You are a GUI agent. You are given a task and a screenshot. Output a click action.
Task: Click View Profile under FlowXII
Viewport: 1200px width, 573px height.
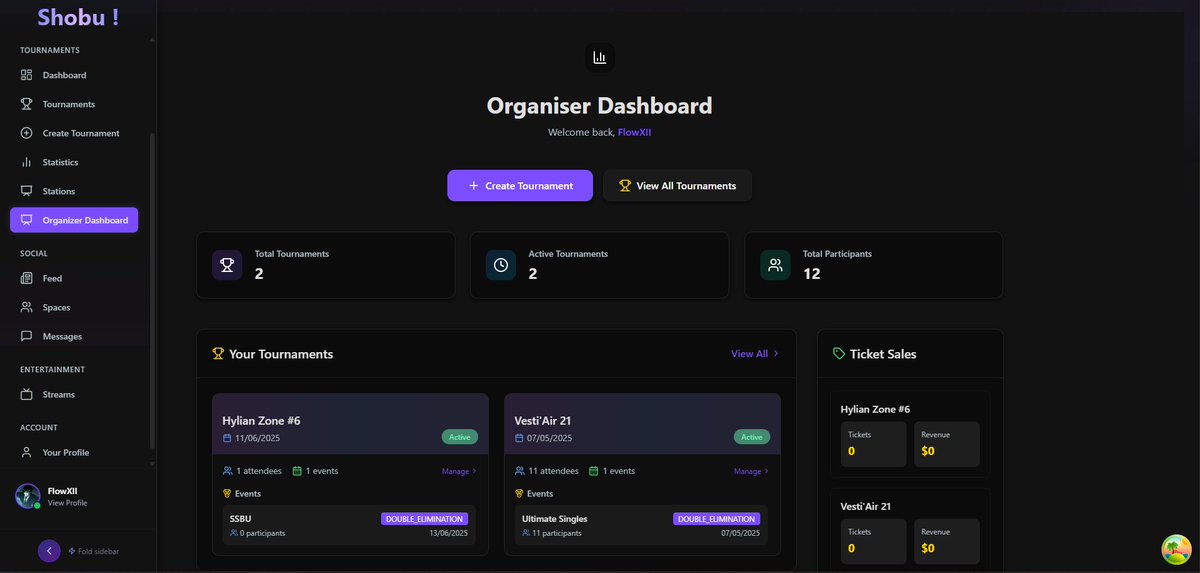pos(67,503)
